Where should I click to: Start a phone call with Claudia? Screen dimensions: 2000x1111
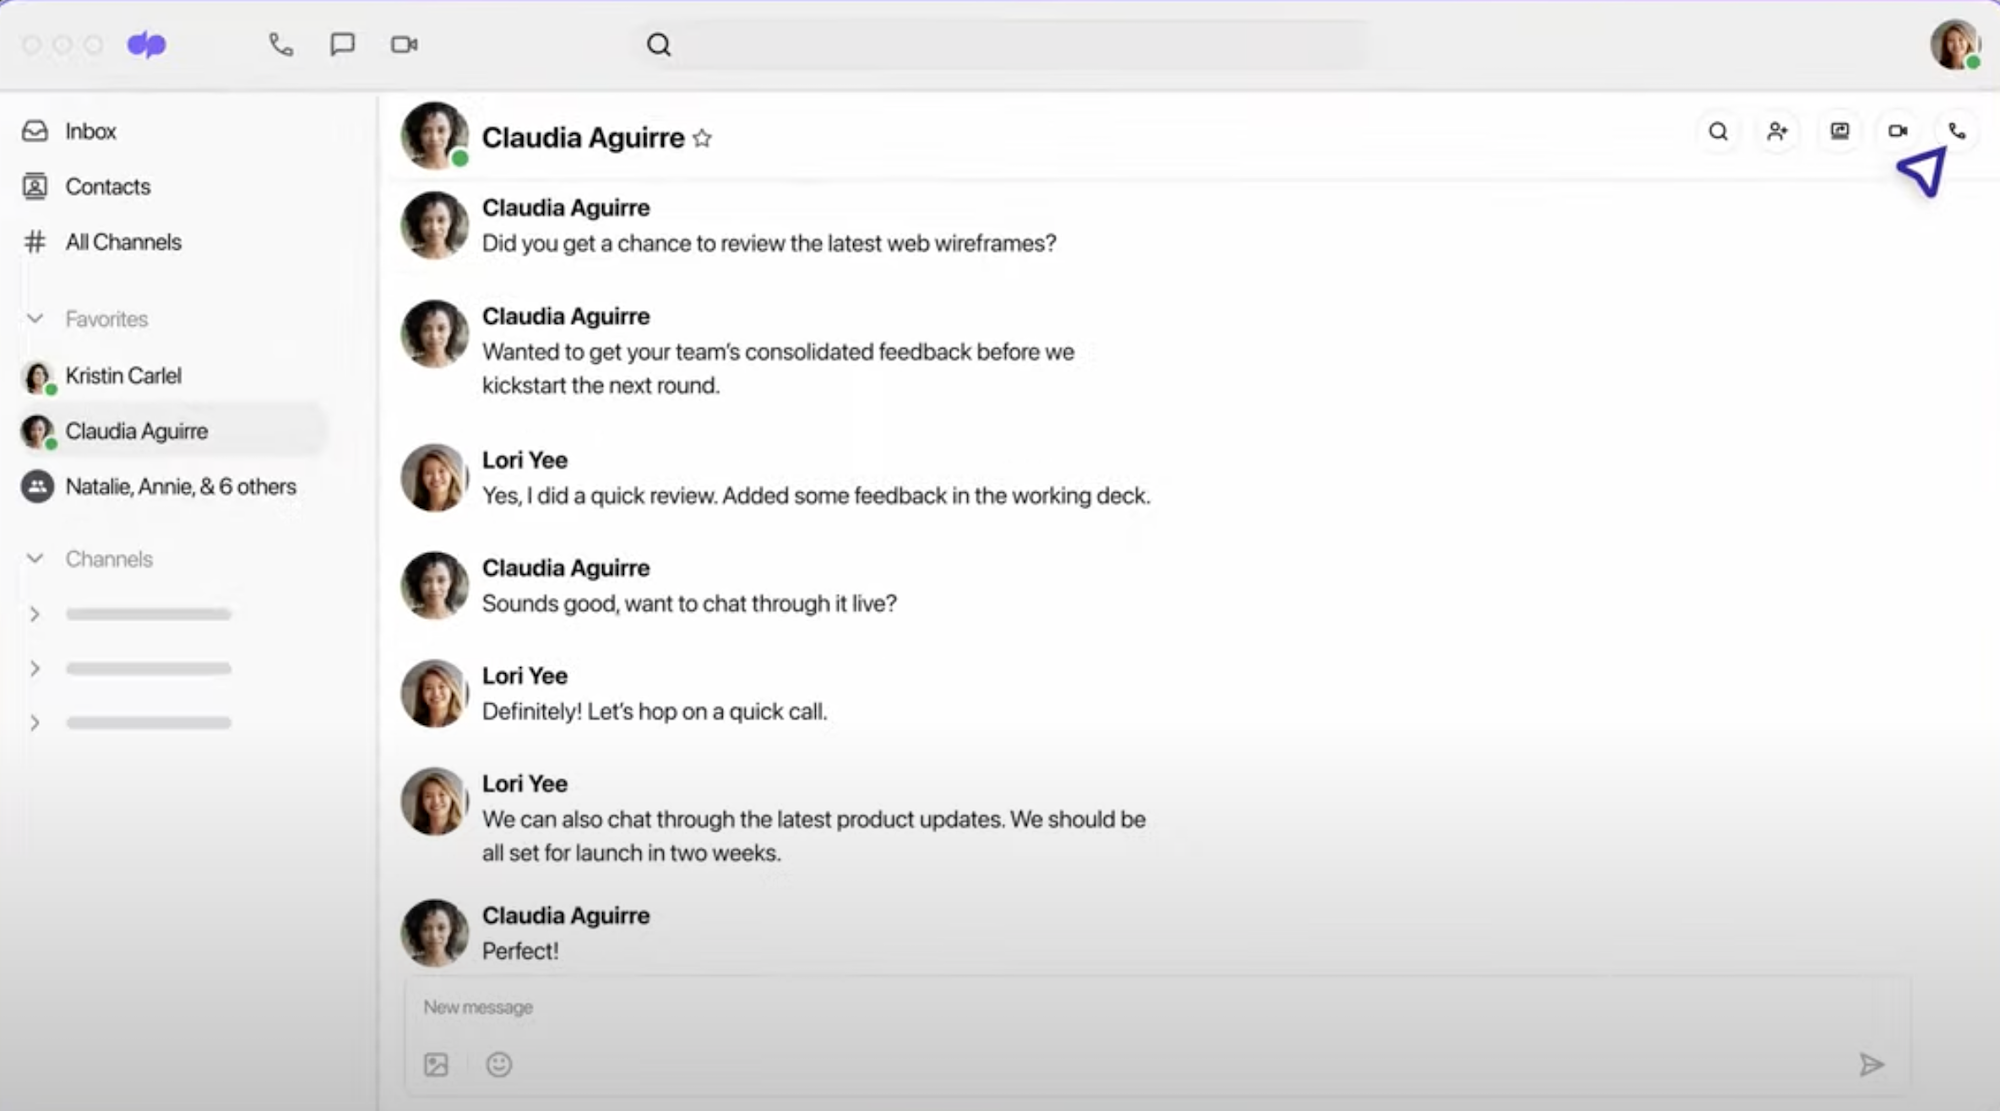[1957, 131]
